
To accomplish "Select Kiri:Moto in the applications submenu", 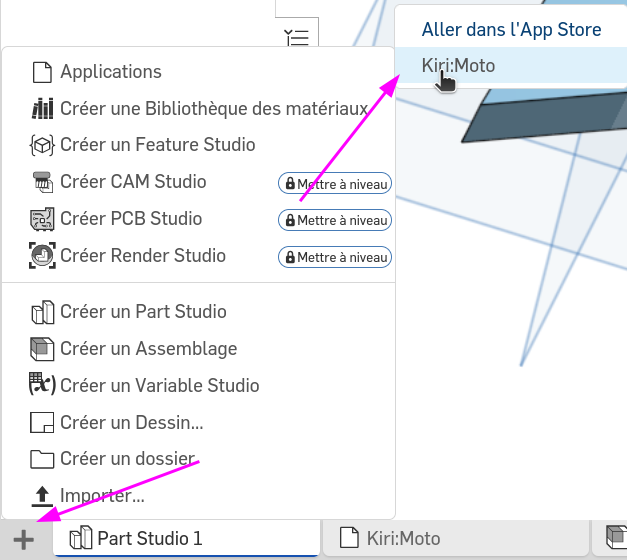I will coord(511,66).
